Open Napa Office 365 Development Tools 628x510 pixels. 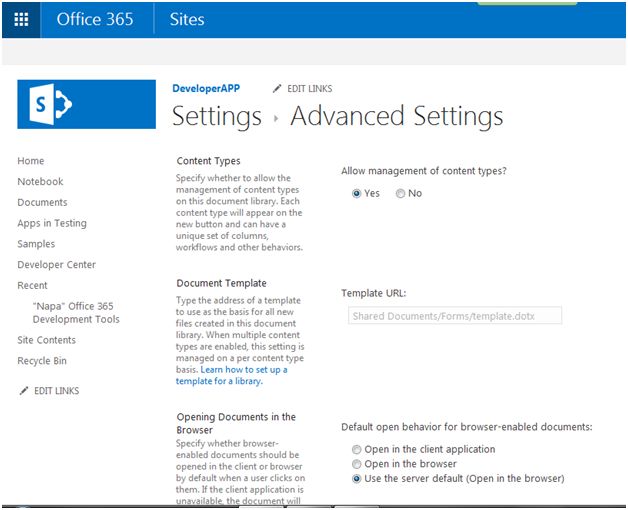click(x=75, y=313)
